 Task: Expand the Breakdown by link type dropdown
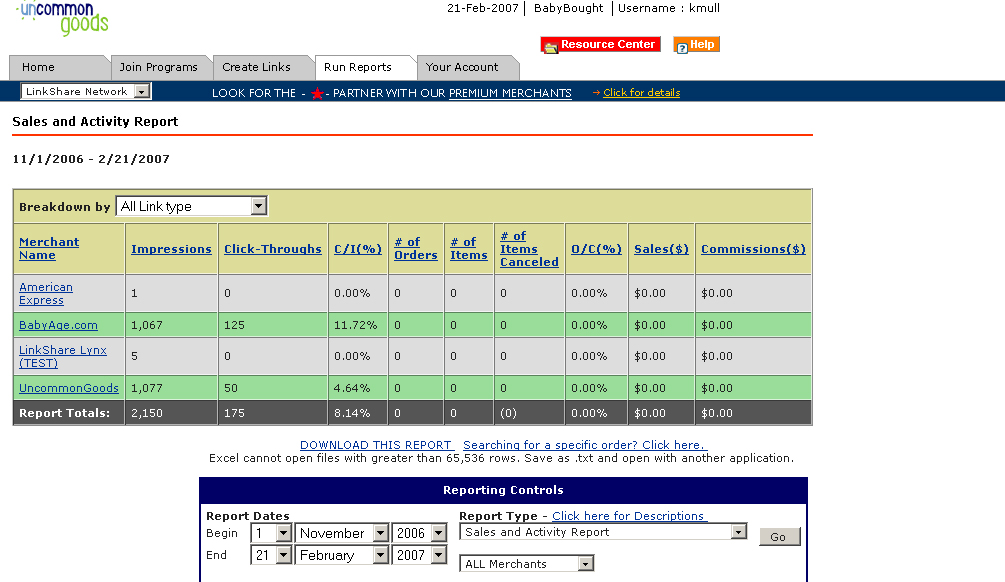[192, 206]
